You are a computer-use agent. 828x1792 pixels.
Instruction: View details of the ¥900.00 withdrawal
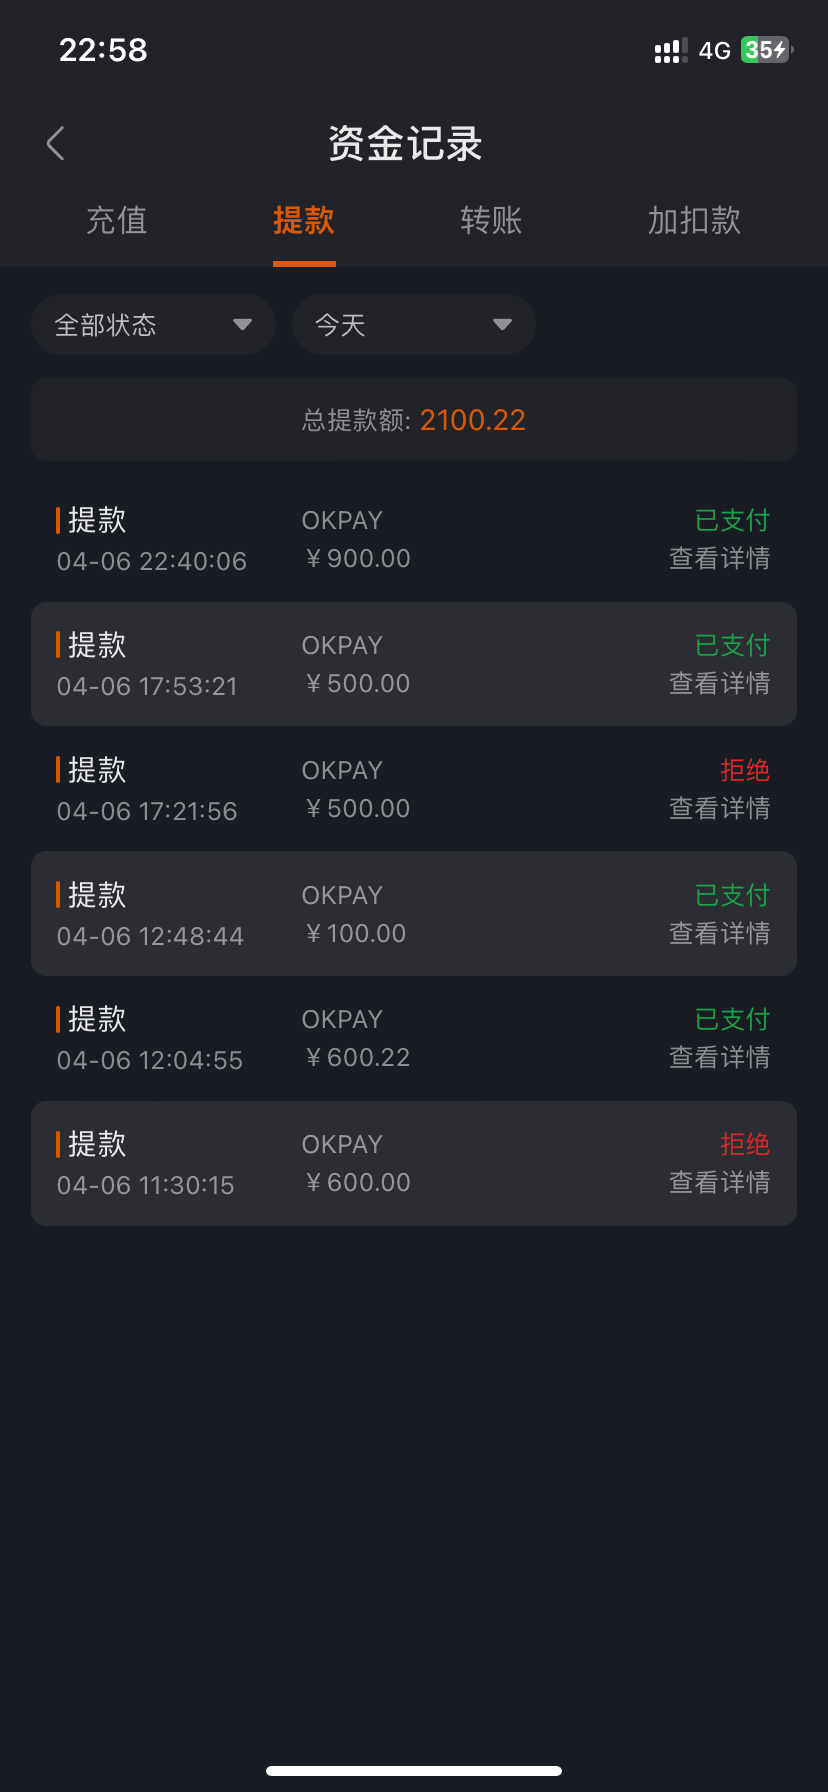pos(719,559)
